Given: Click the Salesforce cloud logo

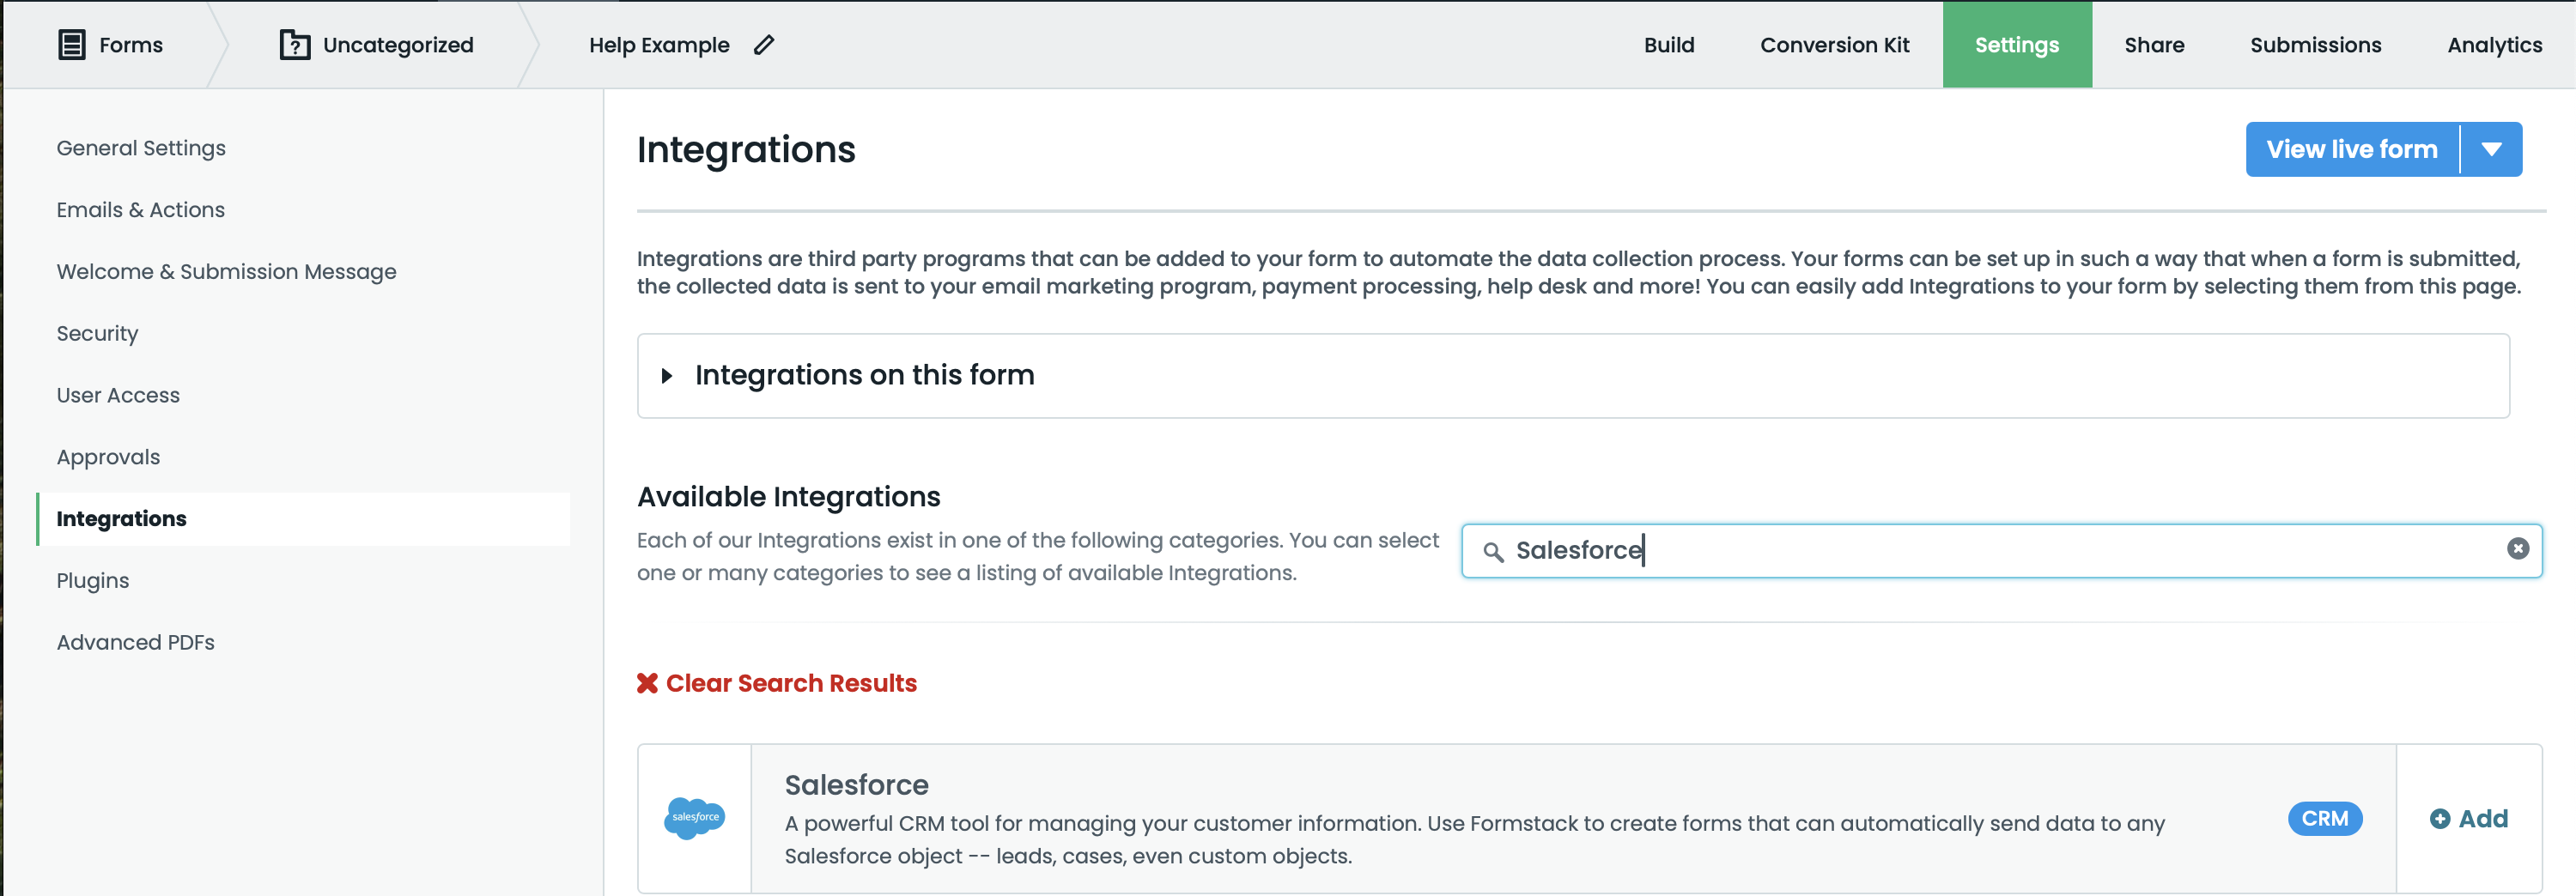Looking at the screenshot, I should point(694,818).
